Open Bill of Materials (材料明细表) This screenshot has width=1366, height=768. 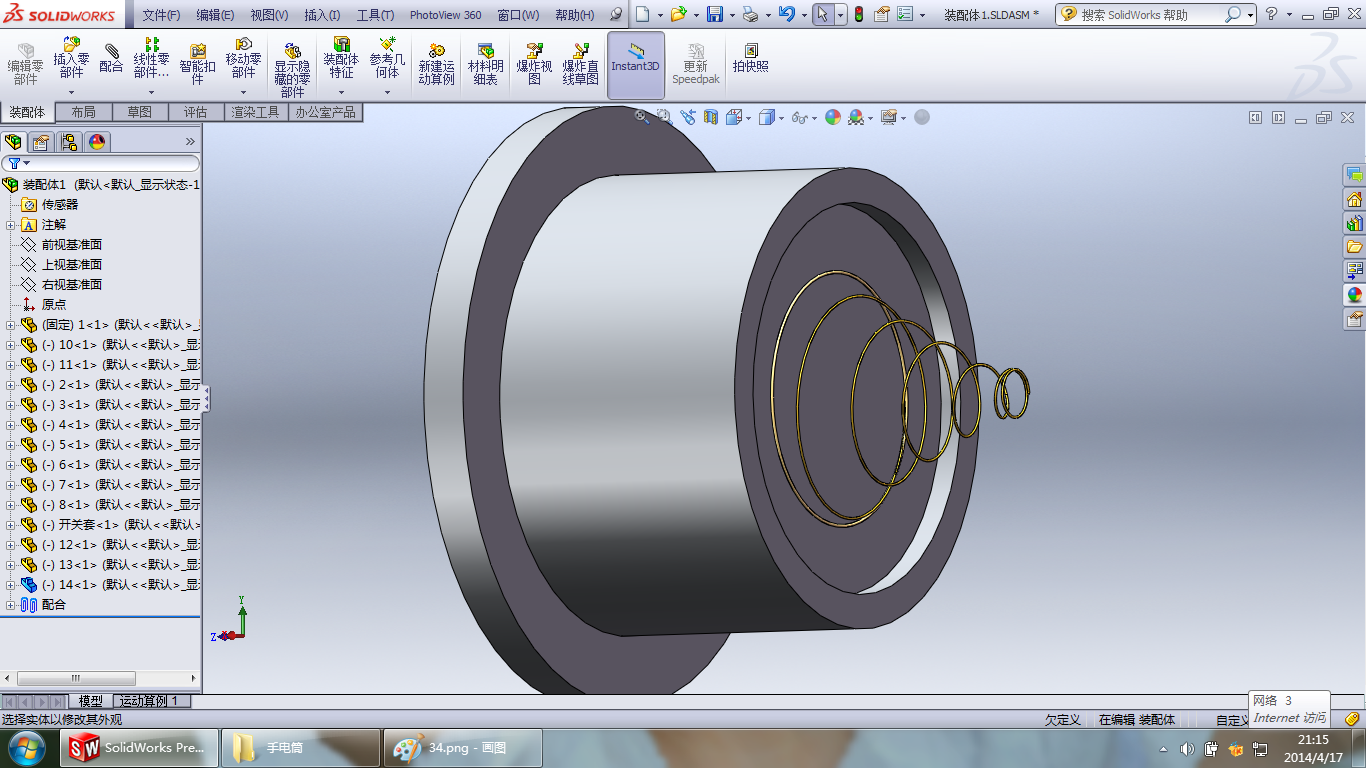click(x=485, y=64)
